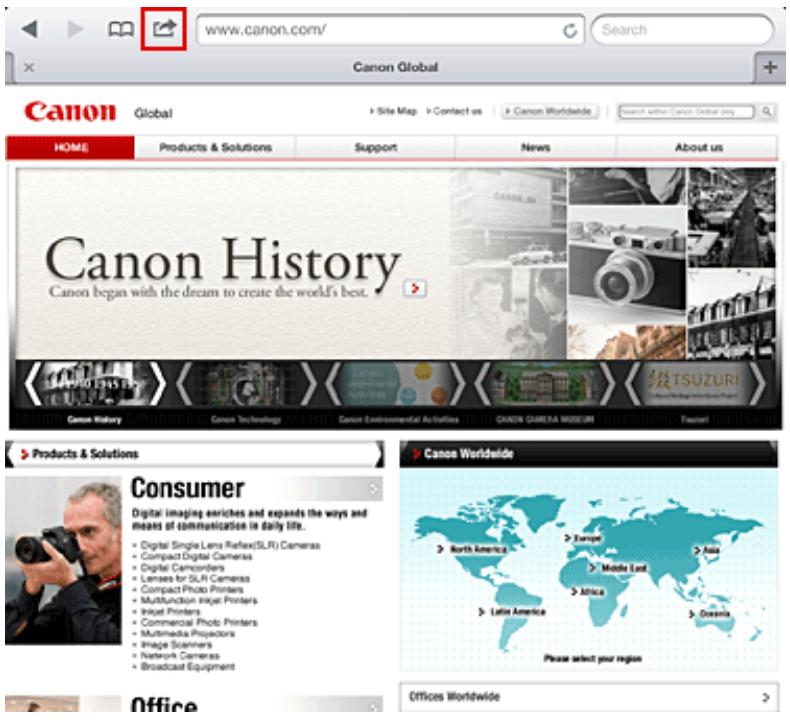790x720 pixels.
Task: Select the HOME navigation tab
Action: [x=71, y=147]
